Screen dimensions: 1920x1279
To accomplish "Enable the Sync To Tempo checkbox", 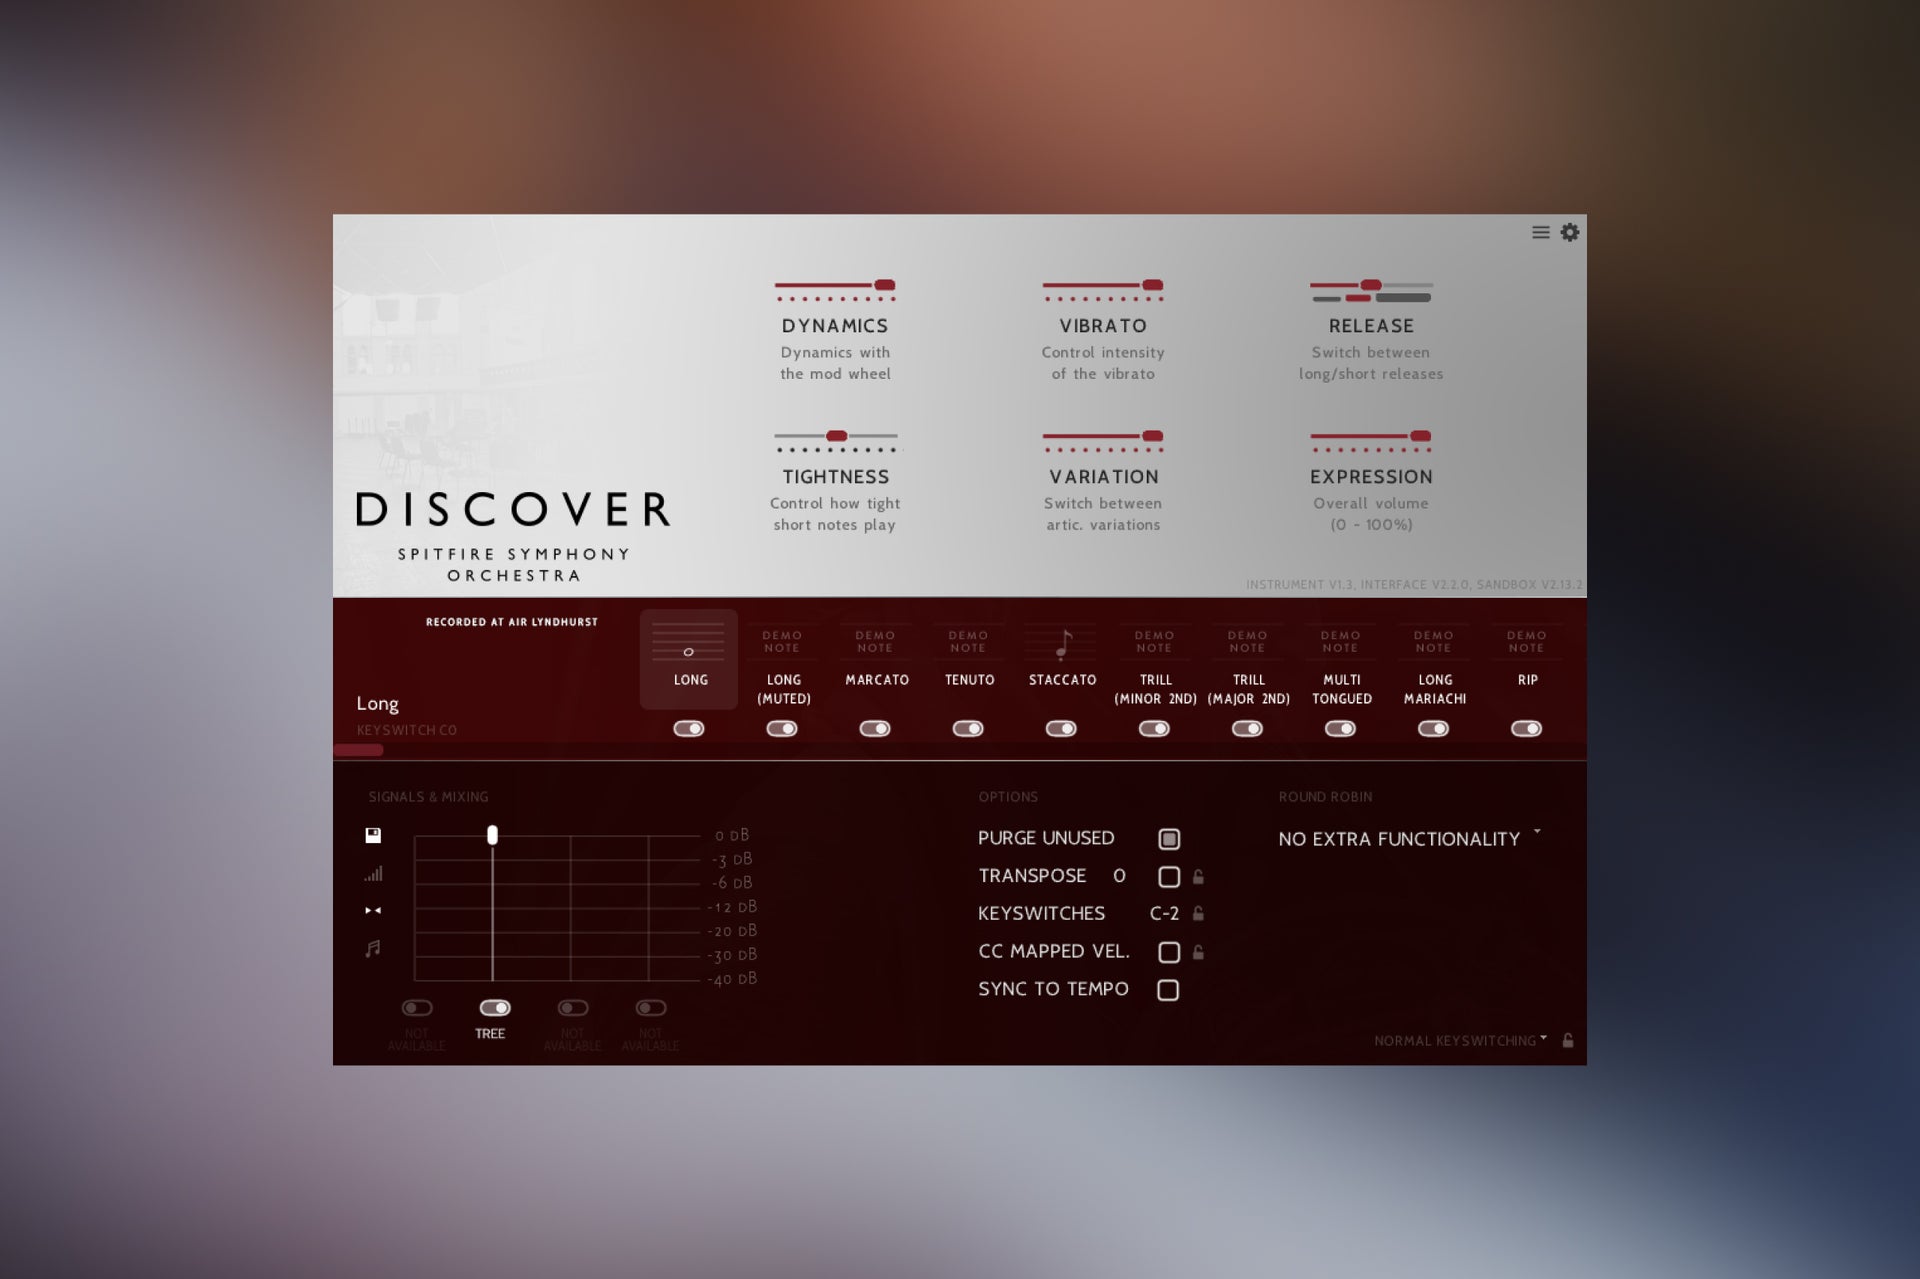I will 1168,990.
